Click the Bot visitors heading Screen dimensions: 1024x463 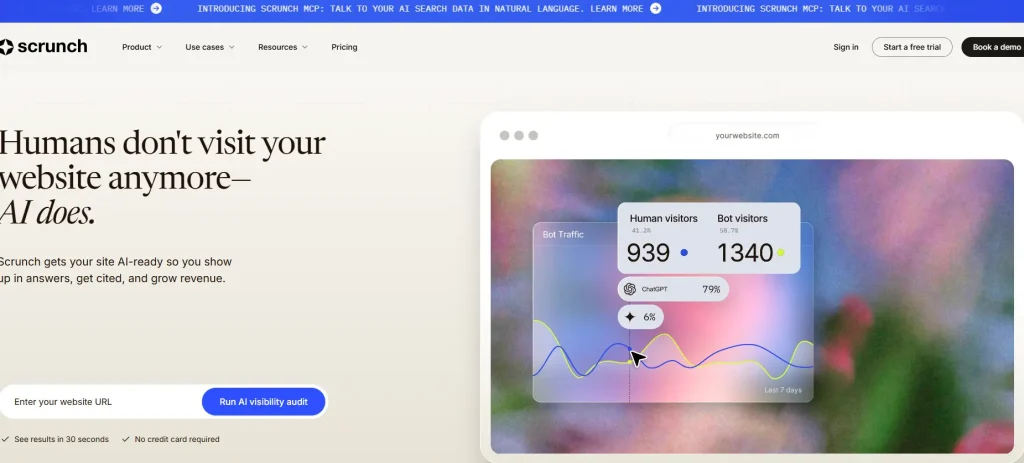742,218
